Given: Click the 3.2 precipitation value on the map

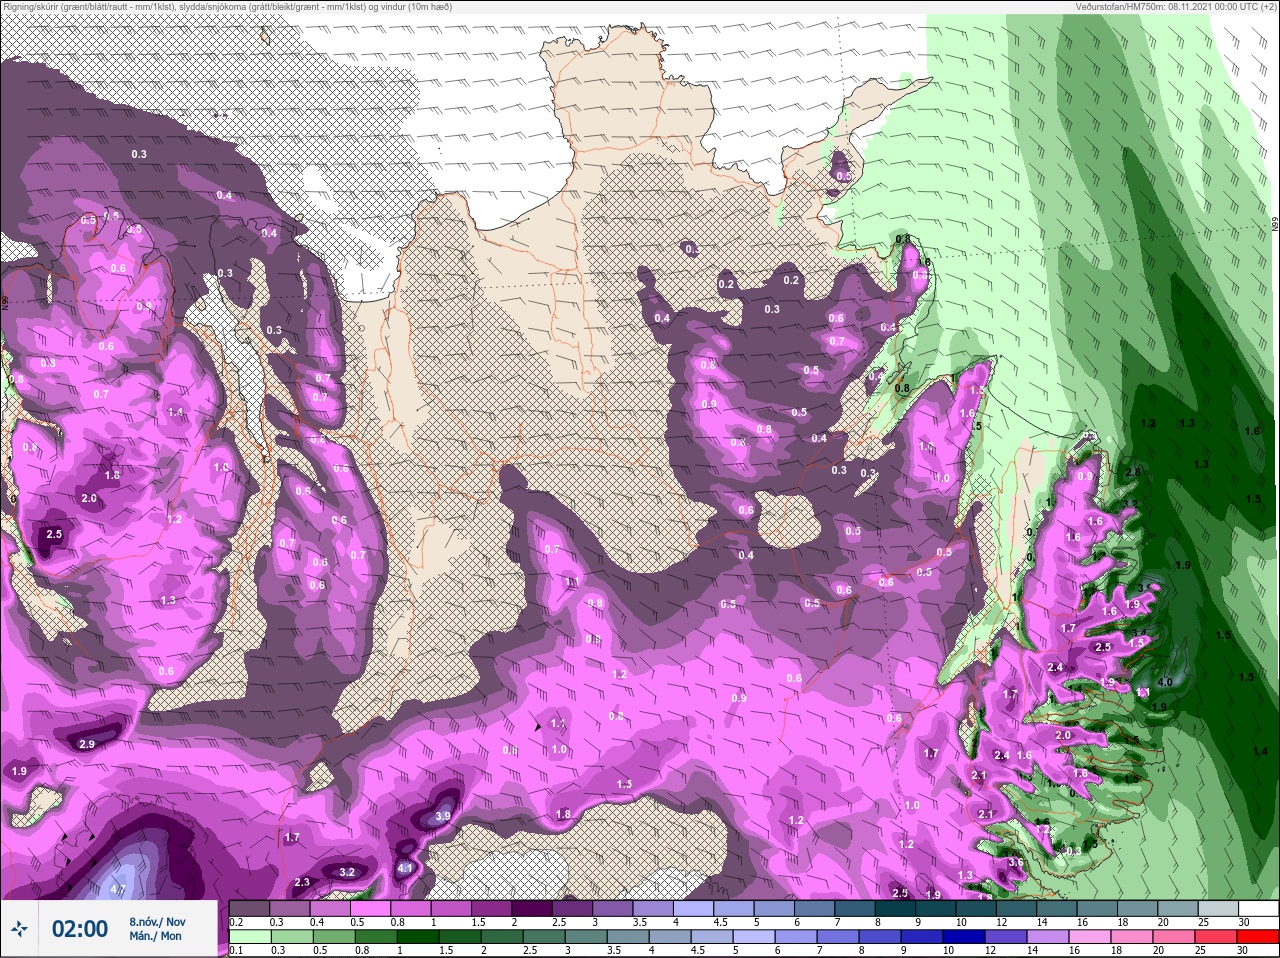Looking at the screenshot, I should [347, 872].
